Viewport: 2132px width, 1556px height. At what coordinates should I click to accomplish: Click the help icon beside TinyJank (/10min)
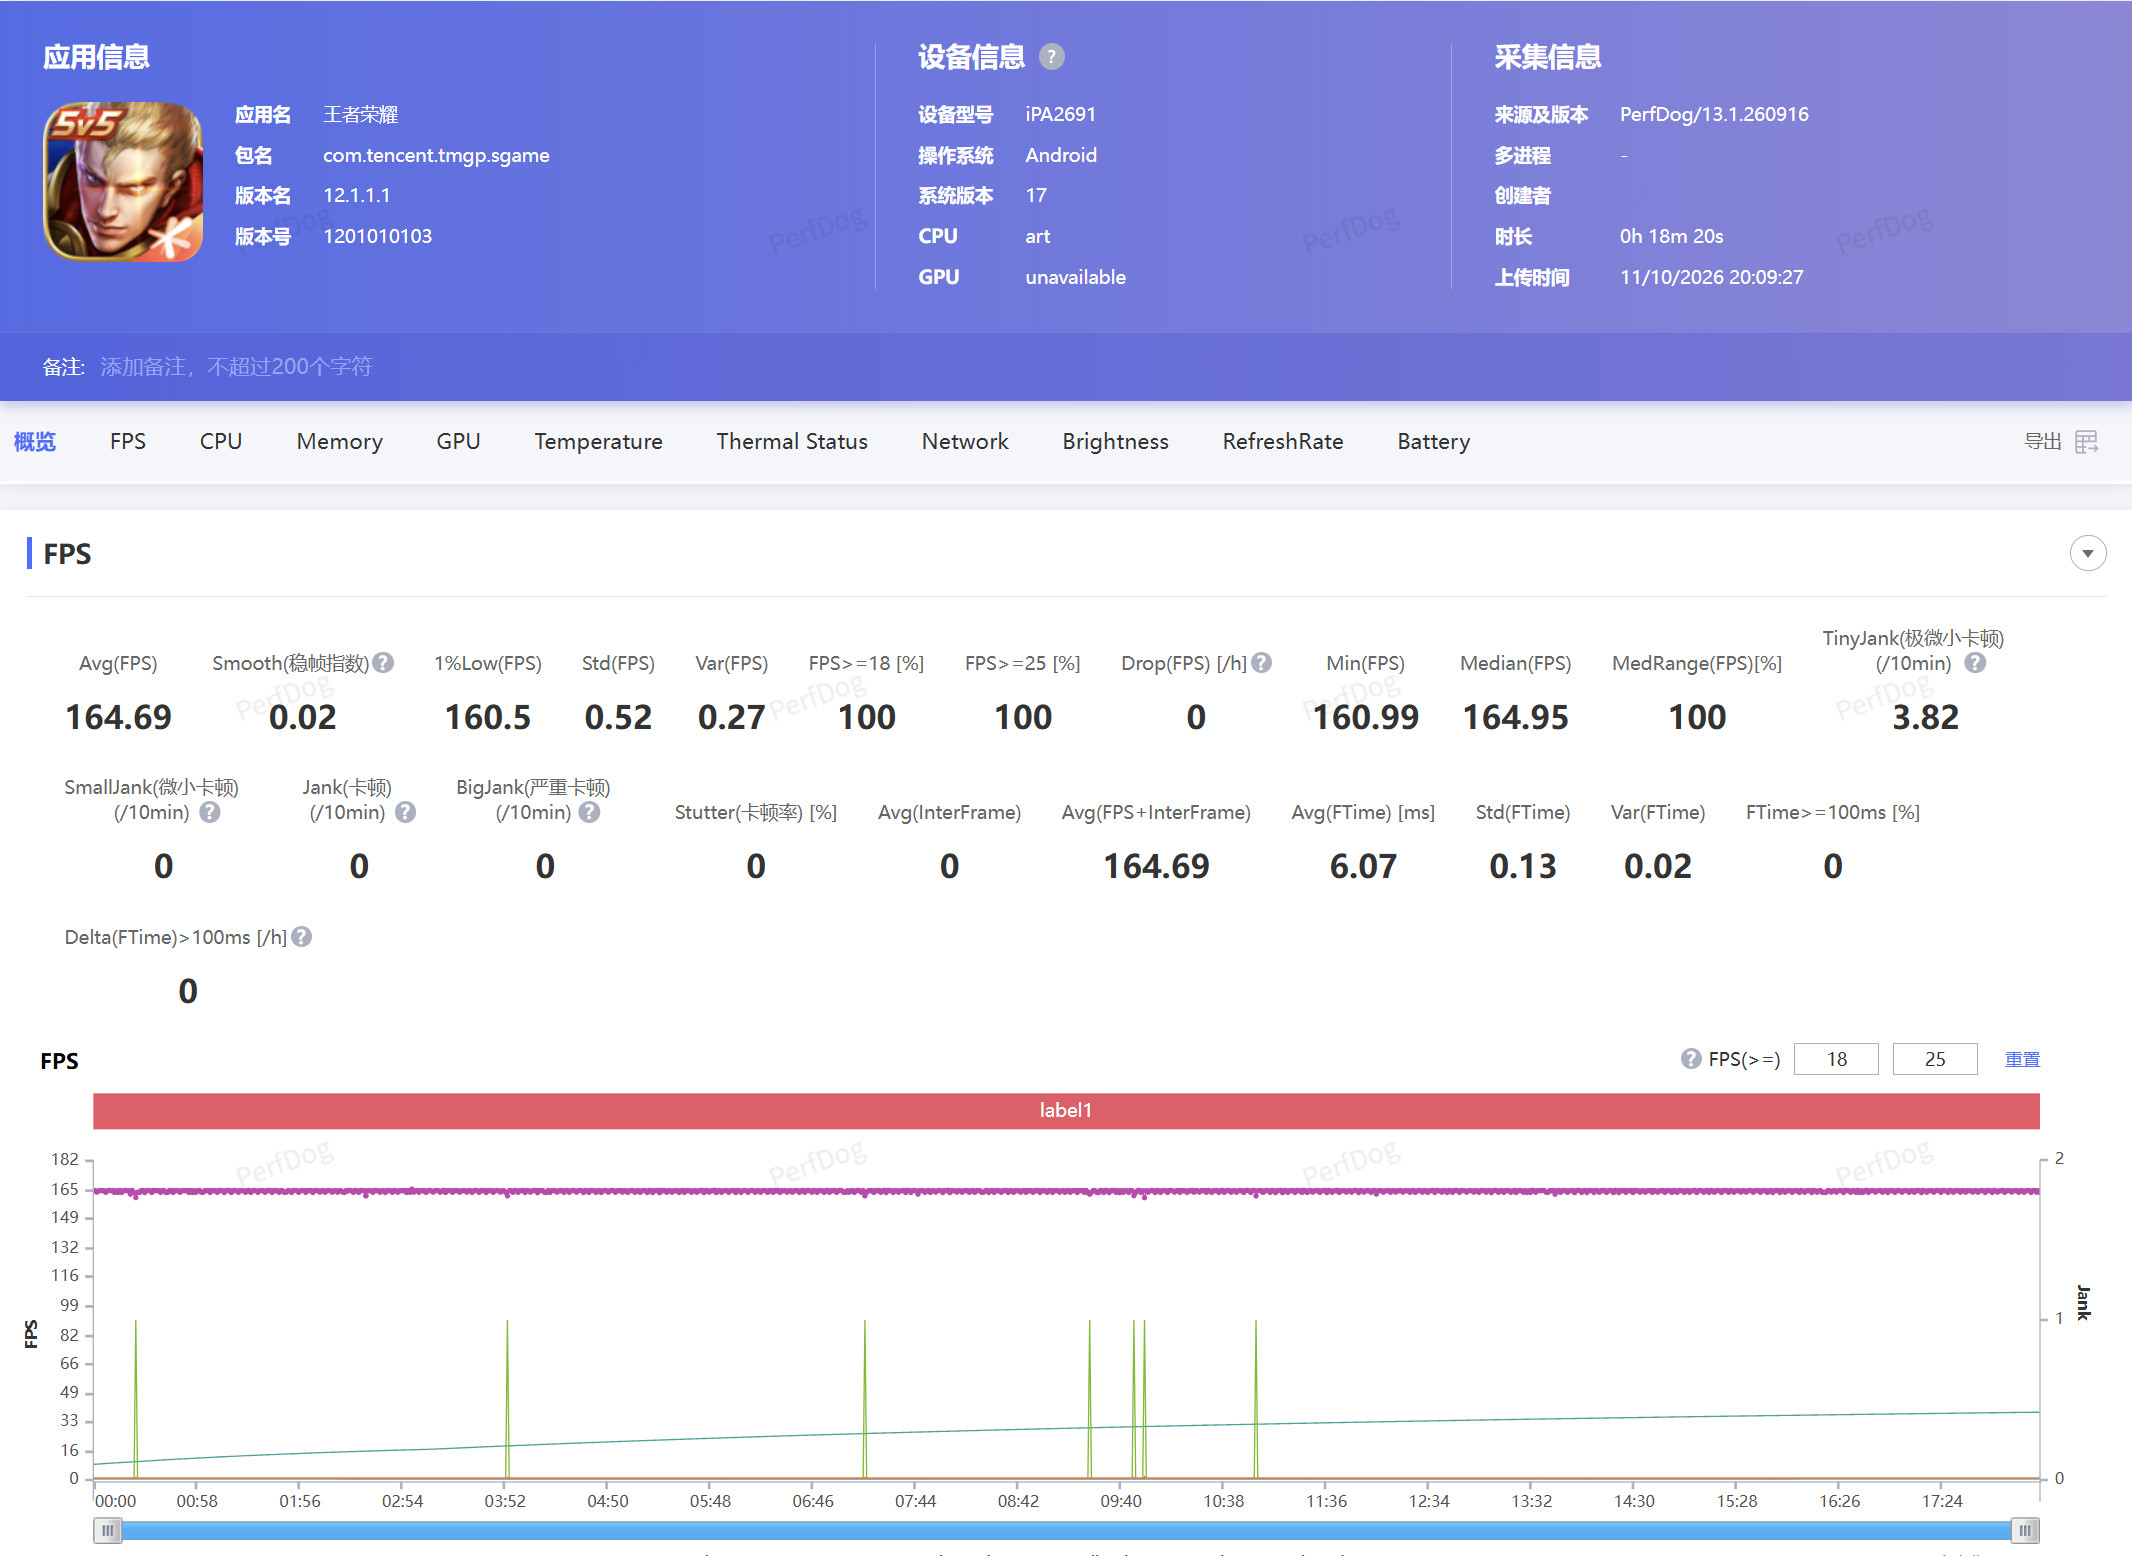(x=1975, y=663)
